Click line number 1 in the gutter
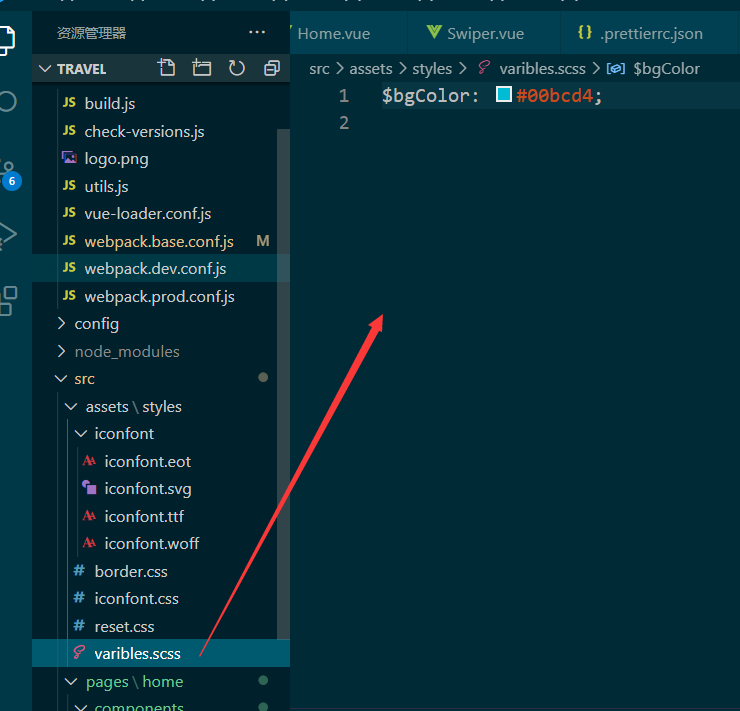Screen dimensions: 740x711 pos(344,96)
